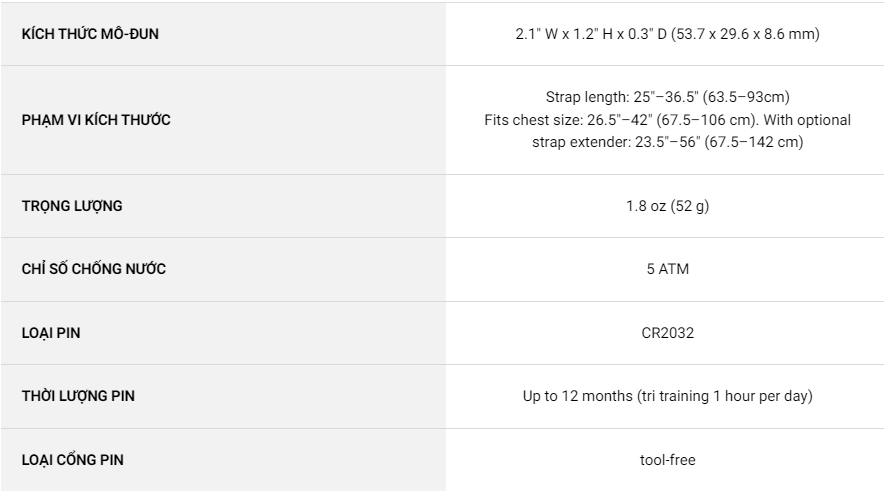
Task: Click the "1 hour per day" text
Action: 762,396
